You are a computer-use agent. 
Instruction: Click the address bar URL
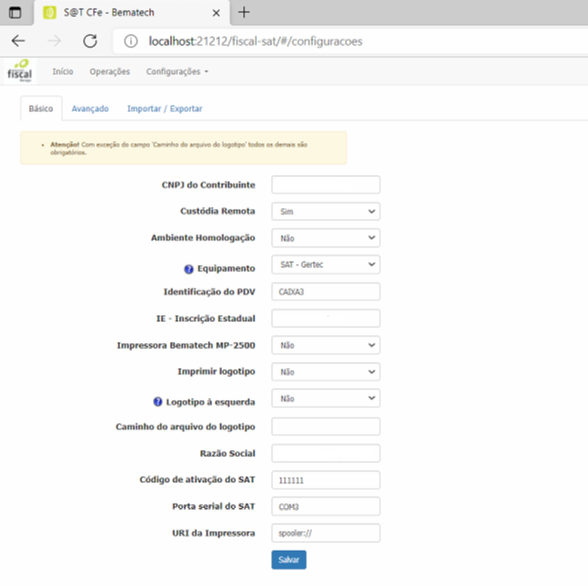pyautogui.click(x=255, y=41)
